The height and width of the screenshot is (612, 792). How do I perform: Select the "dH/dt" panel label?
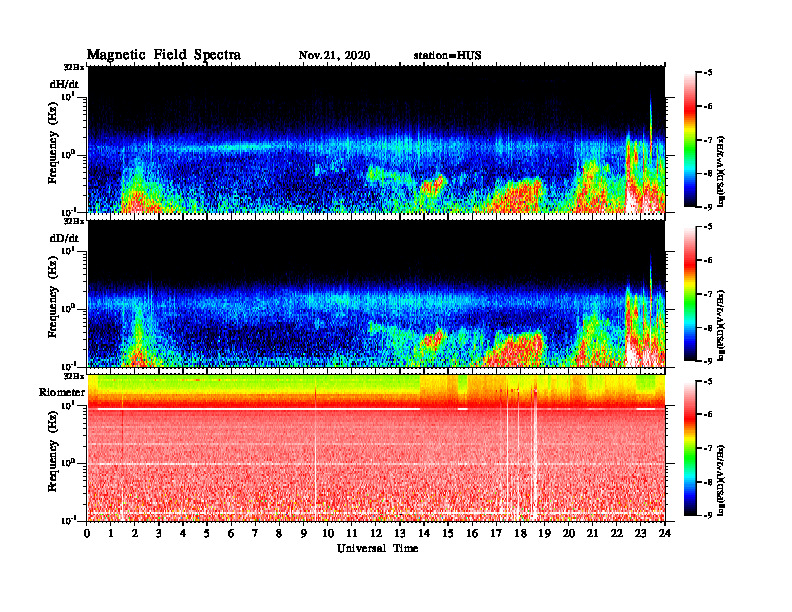pos(64,84)
